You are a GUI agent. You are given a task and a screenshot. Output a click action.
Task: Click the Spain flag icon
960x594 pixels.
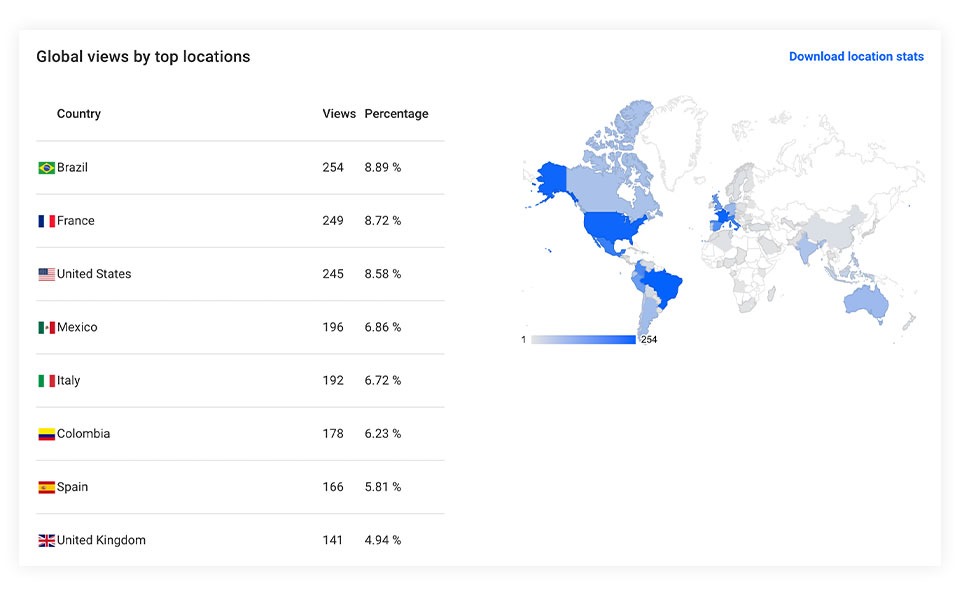tap(47, 487)
